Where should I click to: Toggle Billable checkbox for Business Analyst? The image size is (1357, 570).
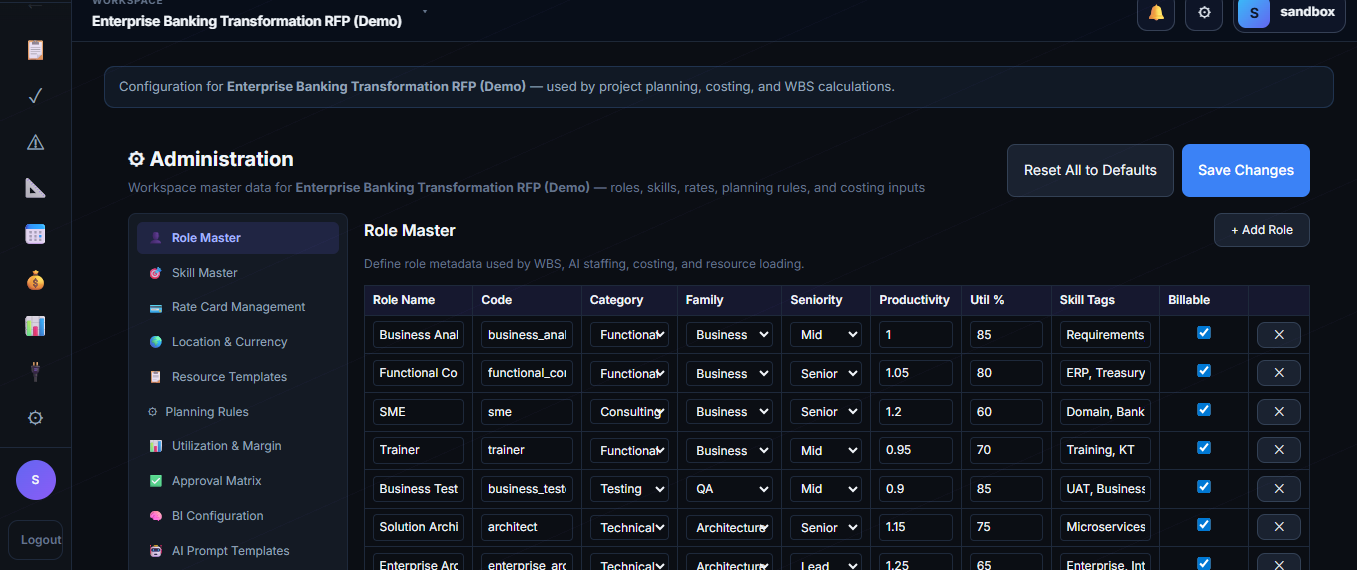click(x=1204, y=333)
